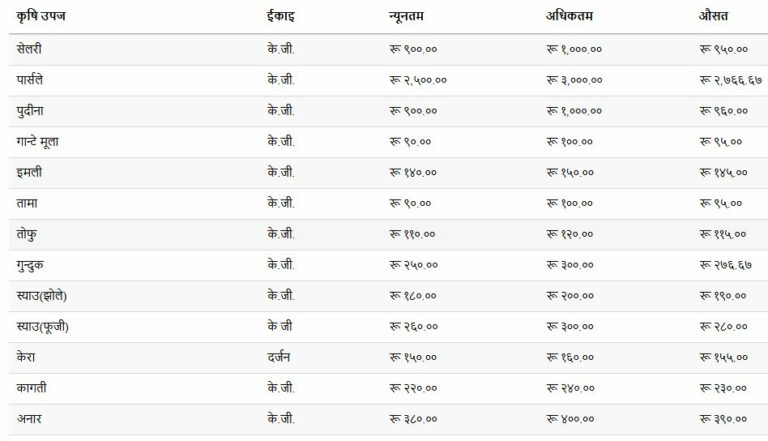Click the ईकाइ column header

(x=281, y=16)
